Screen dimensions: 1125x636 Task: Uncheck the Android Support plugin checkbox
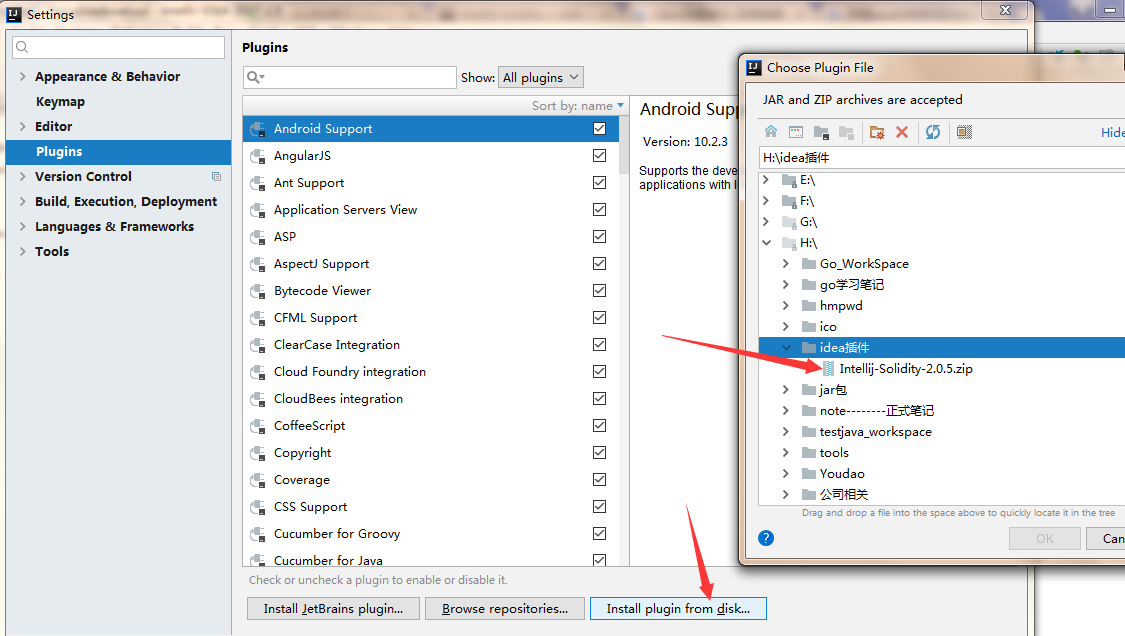[x=600, y=128]
